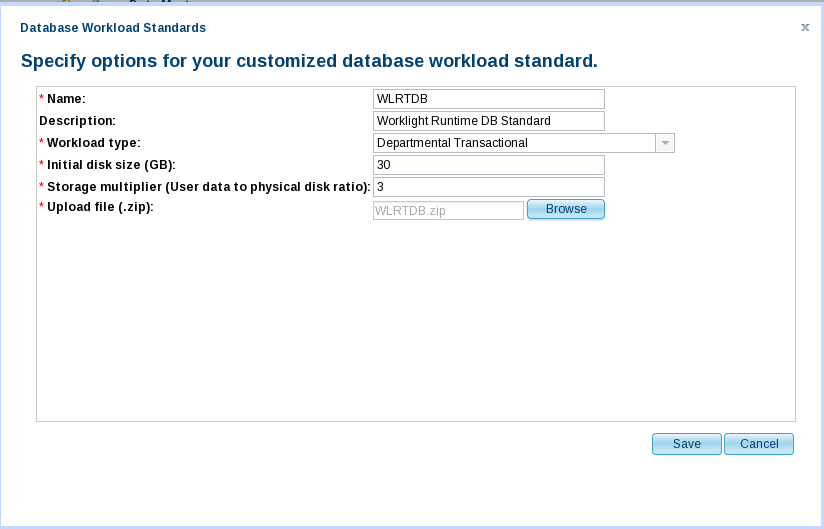Click the Name label
Image resolution: width=824 pixels, height=529 pixels.
pyautogui.click(x=66, y=99)
